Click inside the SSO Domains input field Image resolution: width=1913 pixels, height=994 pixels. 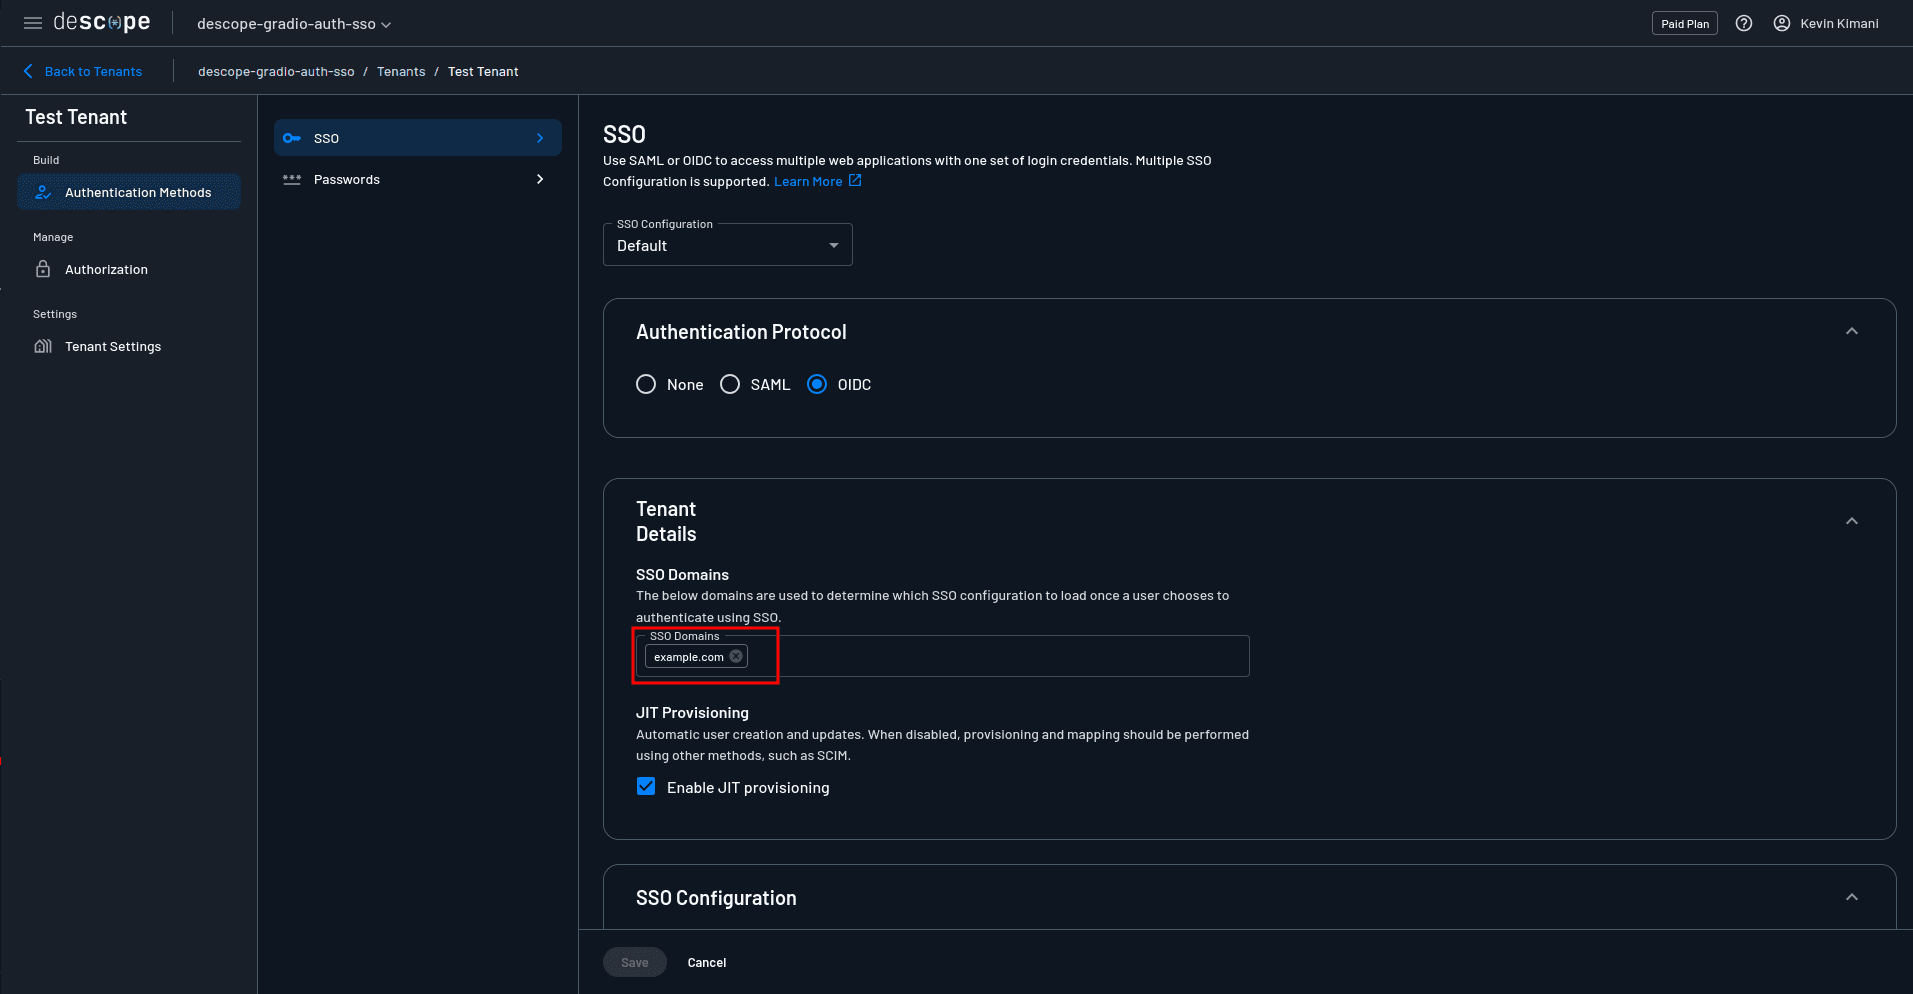point(1000,656)
